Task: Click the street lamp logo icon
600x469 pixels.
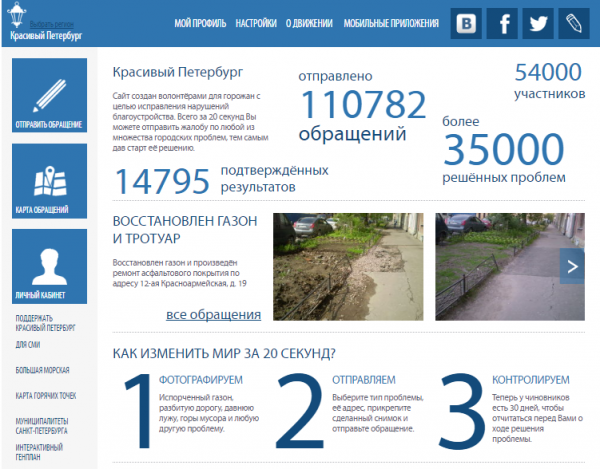Action: pos(17,15)
